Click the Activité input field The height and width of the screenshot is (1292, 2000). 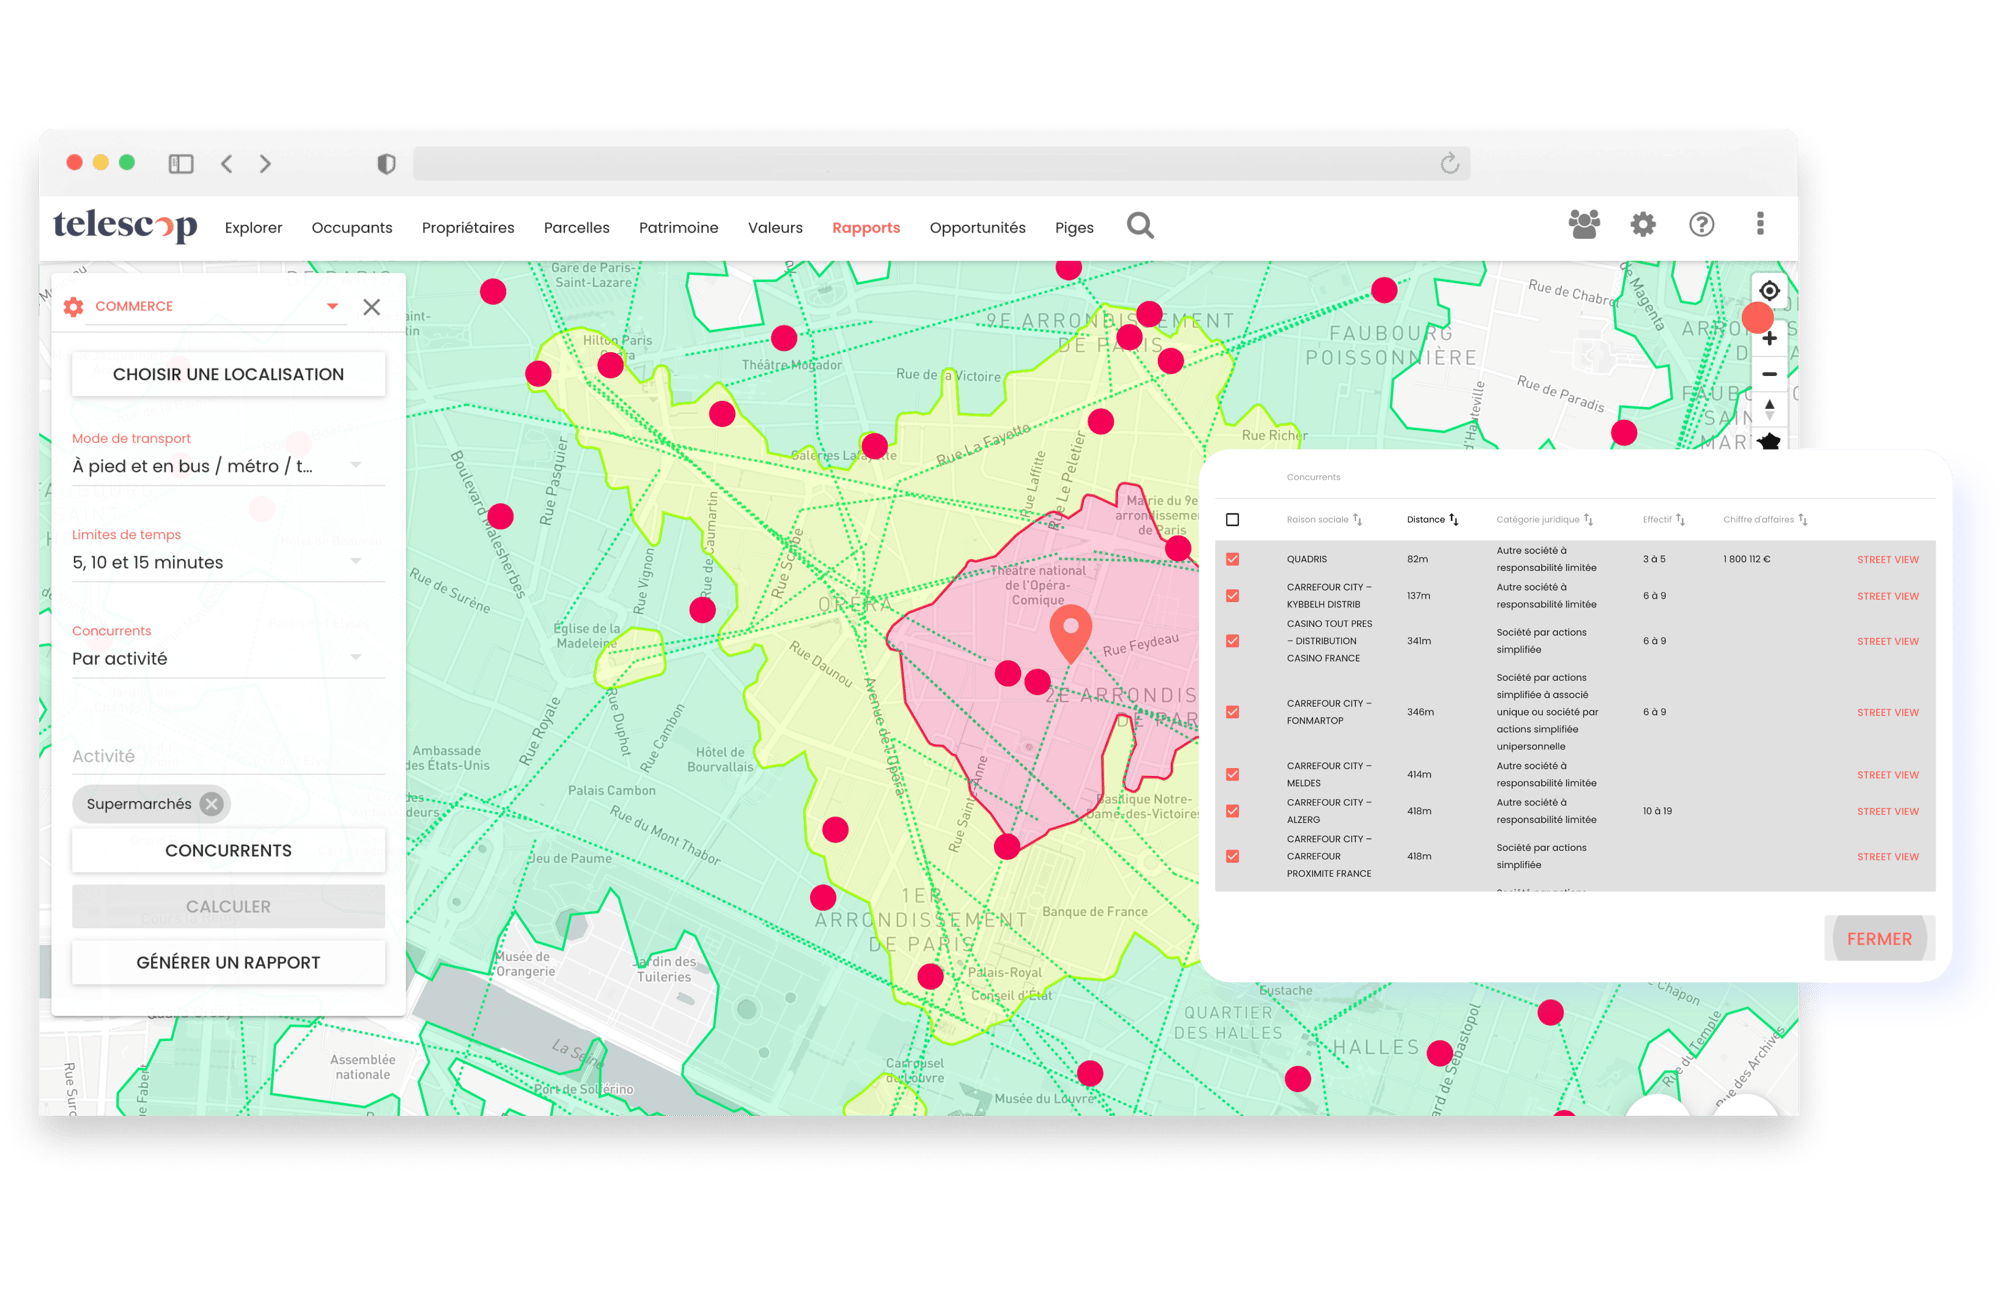(228, 756)
